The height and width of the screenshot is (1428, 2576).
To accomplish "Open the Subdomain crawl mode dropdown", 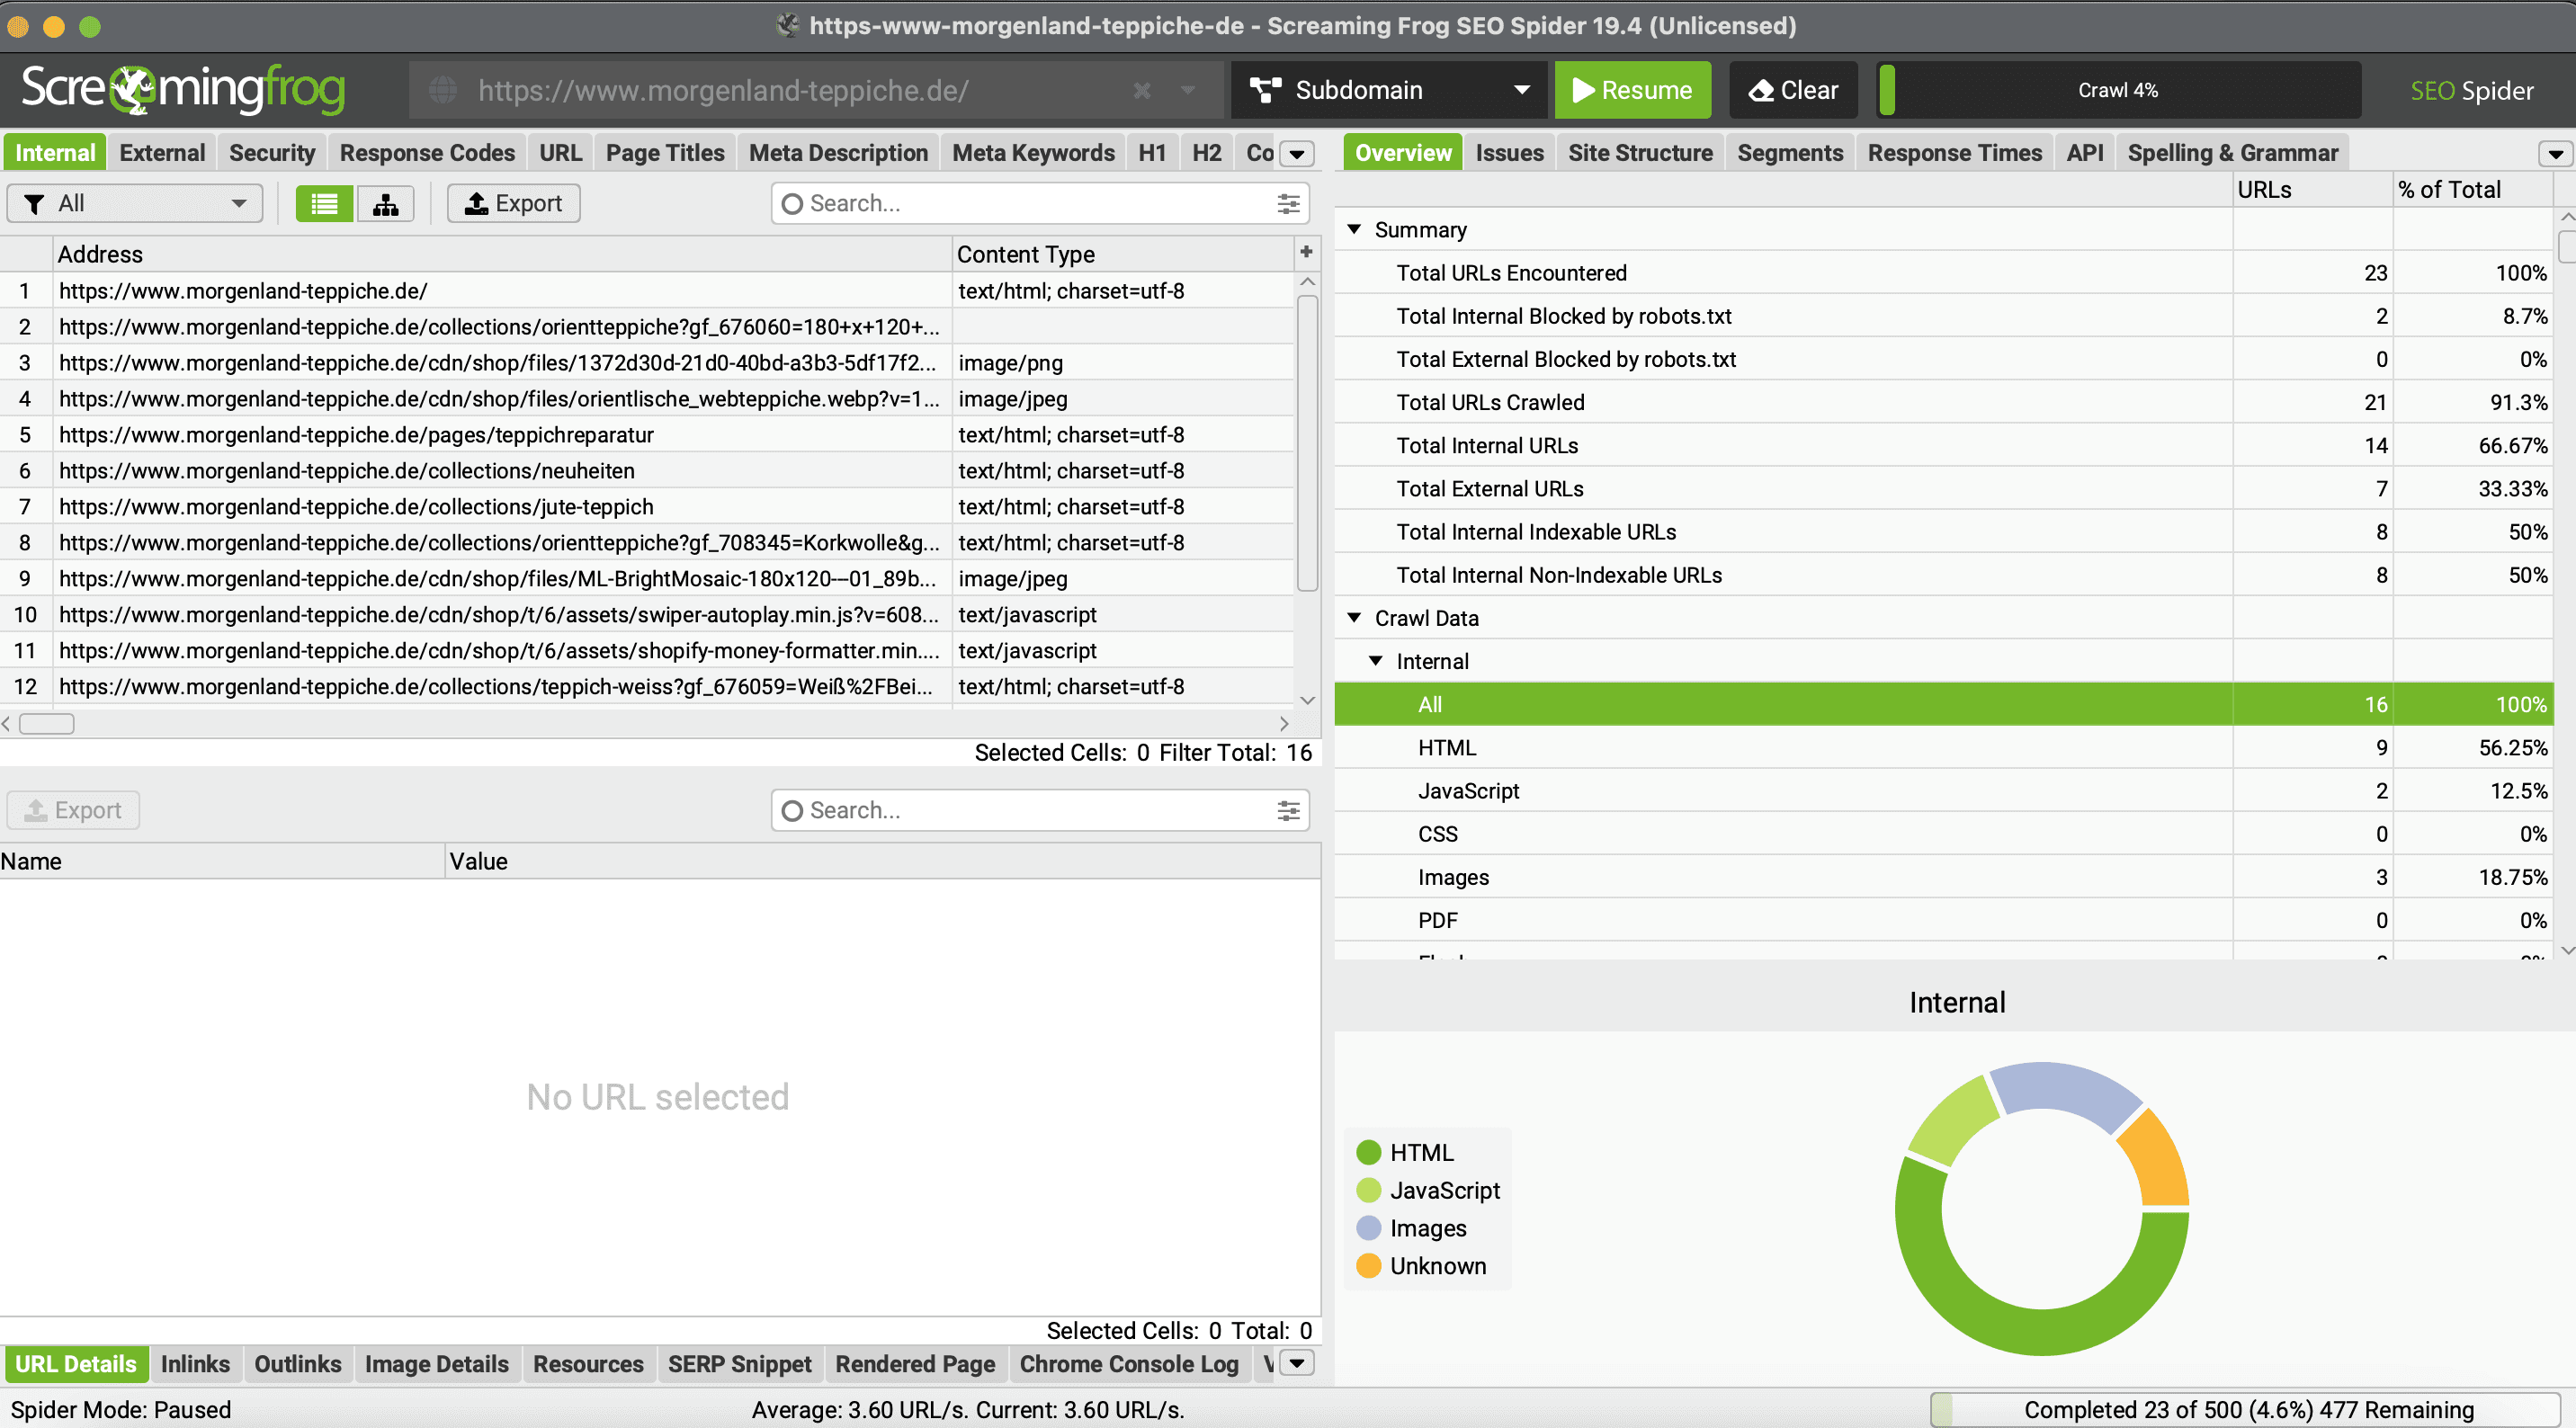I will click(1388, 90).
